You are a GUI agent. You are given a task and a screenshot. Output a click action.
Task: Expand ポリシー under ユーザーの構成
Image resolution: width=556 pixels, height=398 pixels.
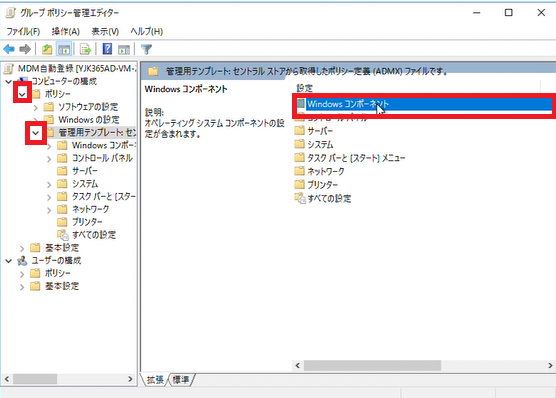22,273
